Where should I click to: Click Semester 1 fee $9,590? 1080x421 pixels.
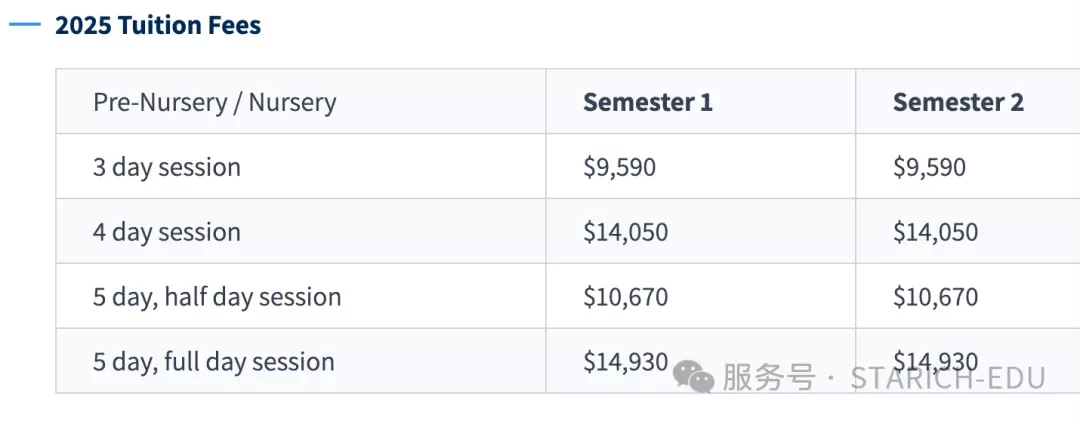(619, 167)
